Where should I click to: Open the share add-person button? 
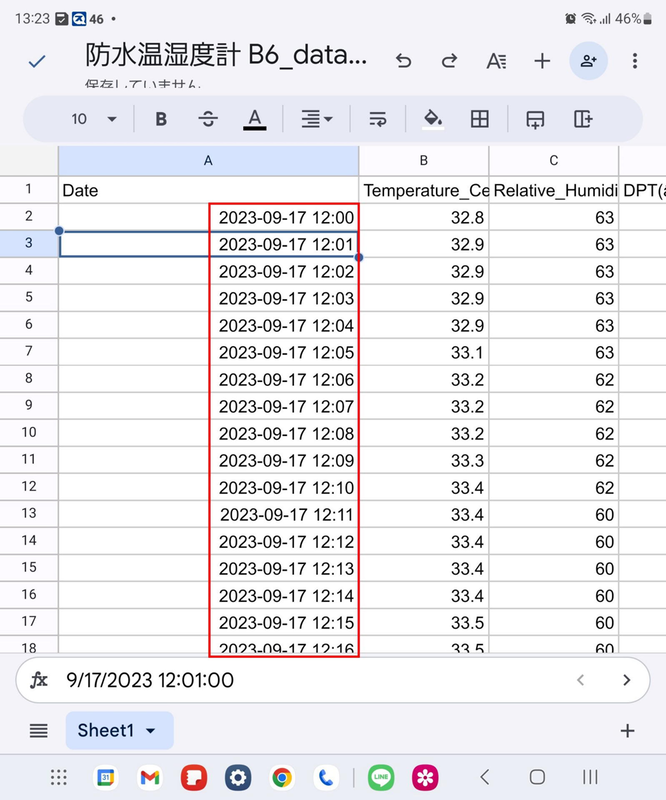tap(588, 61)
